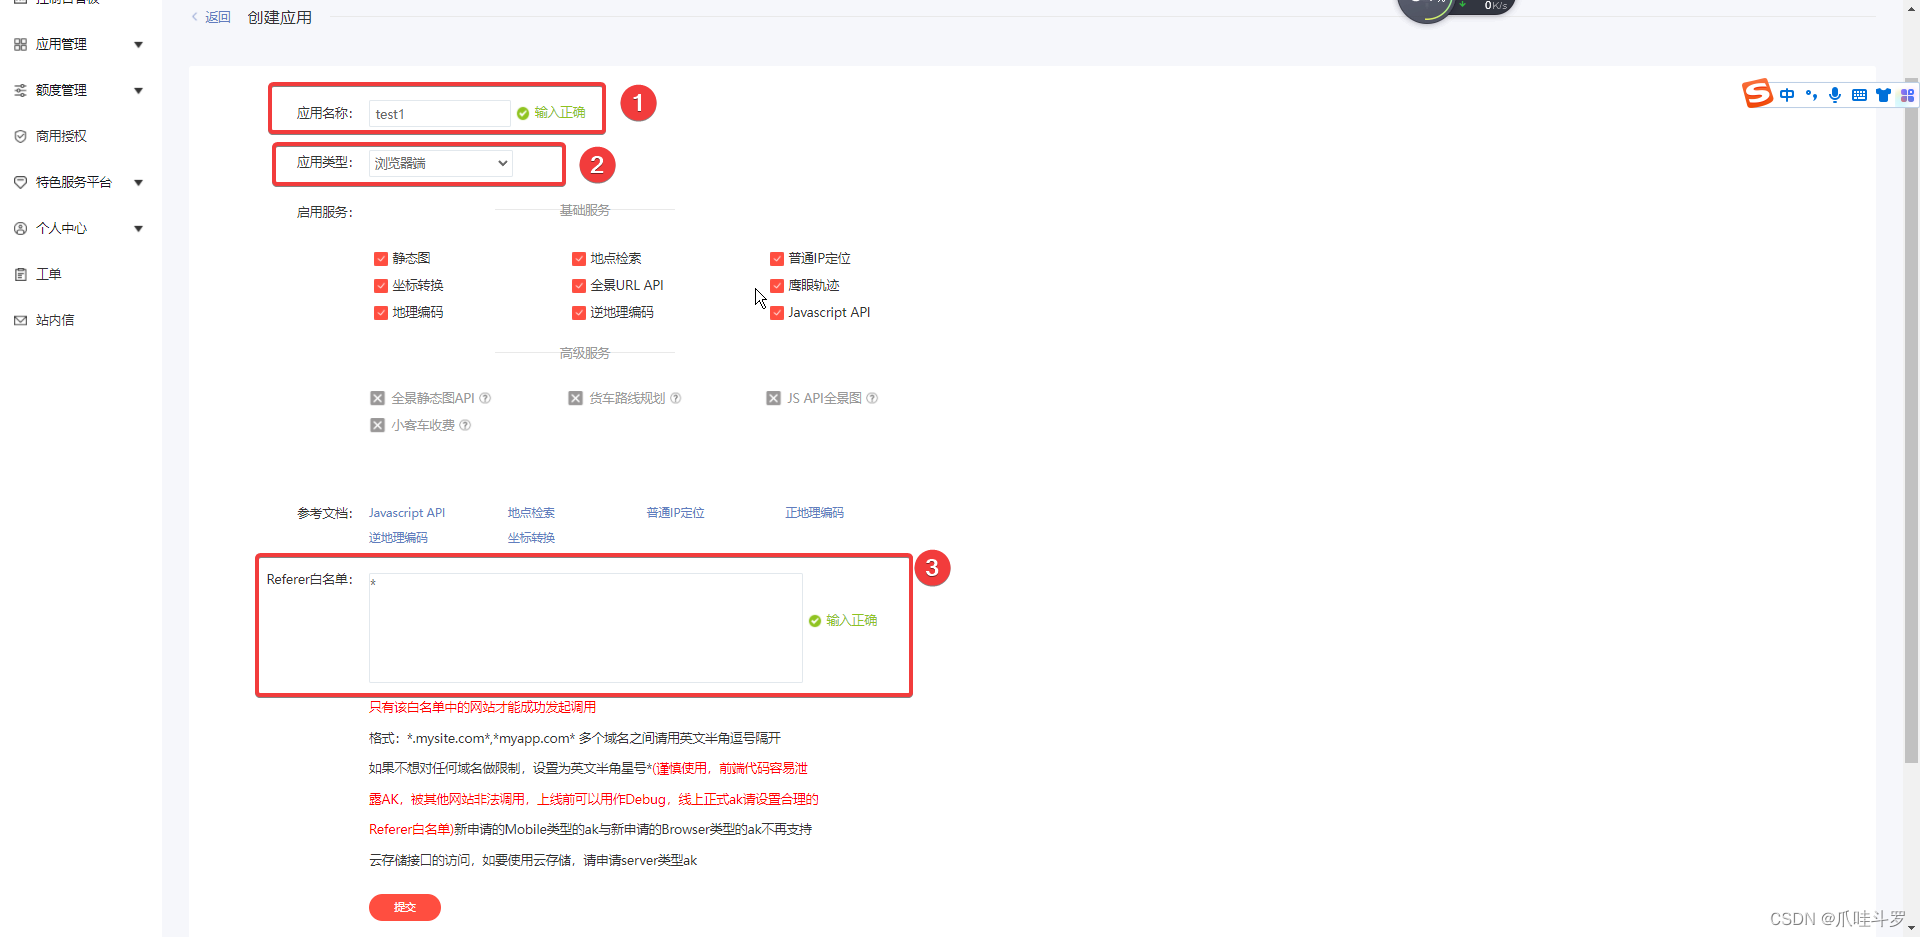Click help icon beside 全景静态图API
The height and width of the screenshot is (937, 1920).
coord(485,398)
